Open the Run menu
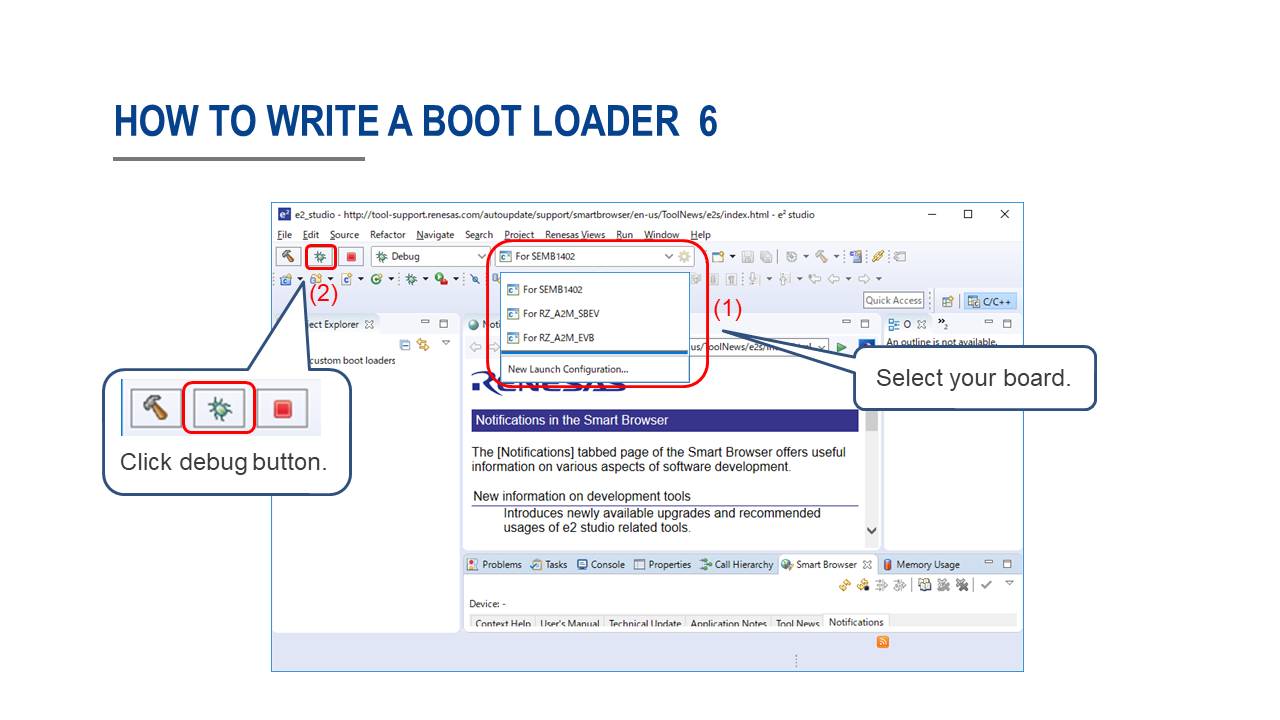 624,235
